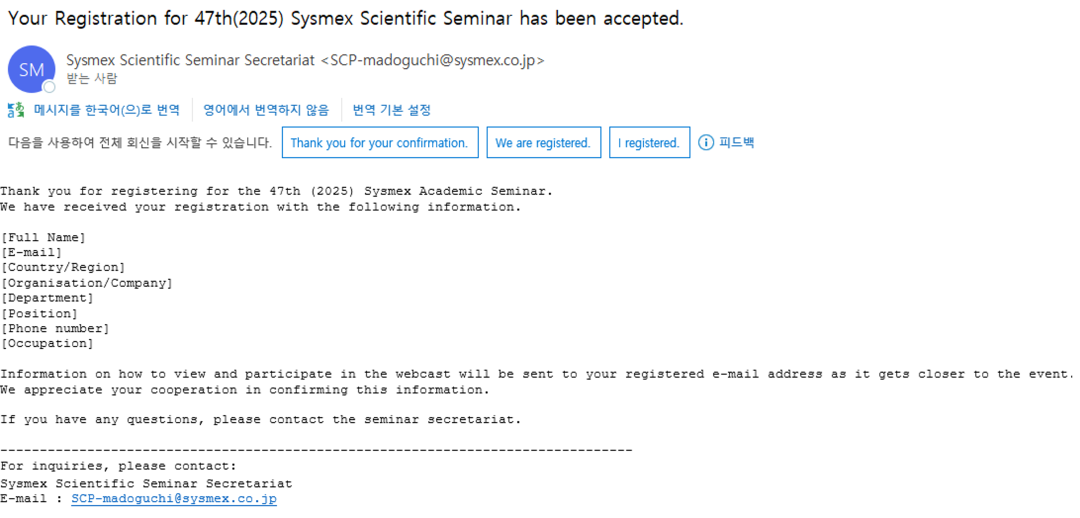This screenshot has height=518, width=1080.
Task: Click sender name Sysmex Scientific Seminar Secretariat
Action: click(191, 60)
